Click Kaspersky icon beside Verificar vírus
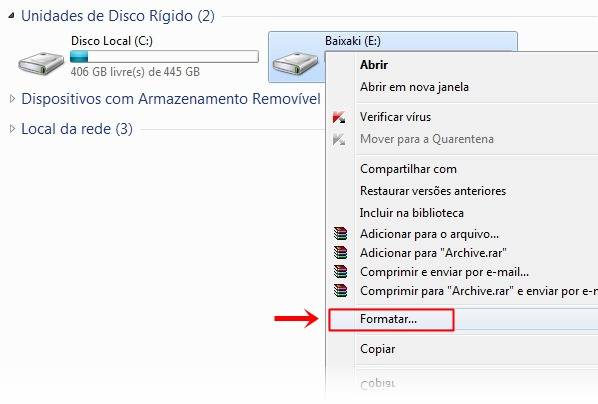This screenshot has width=598, height=404. click(x=339, y=117)
